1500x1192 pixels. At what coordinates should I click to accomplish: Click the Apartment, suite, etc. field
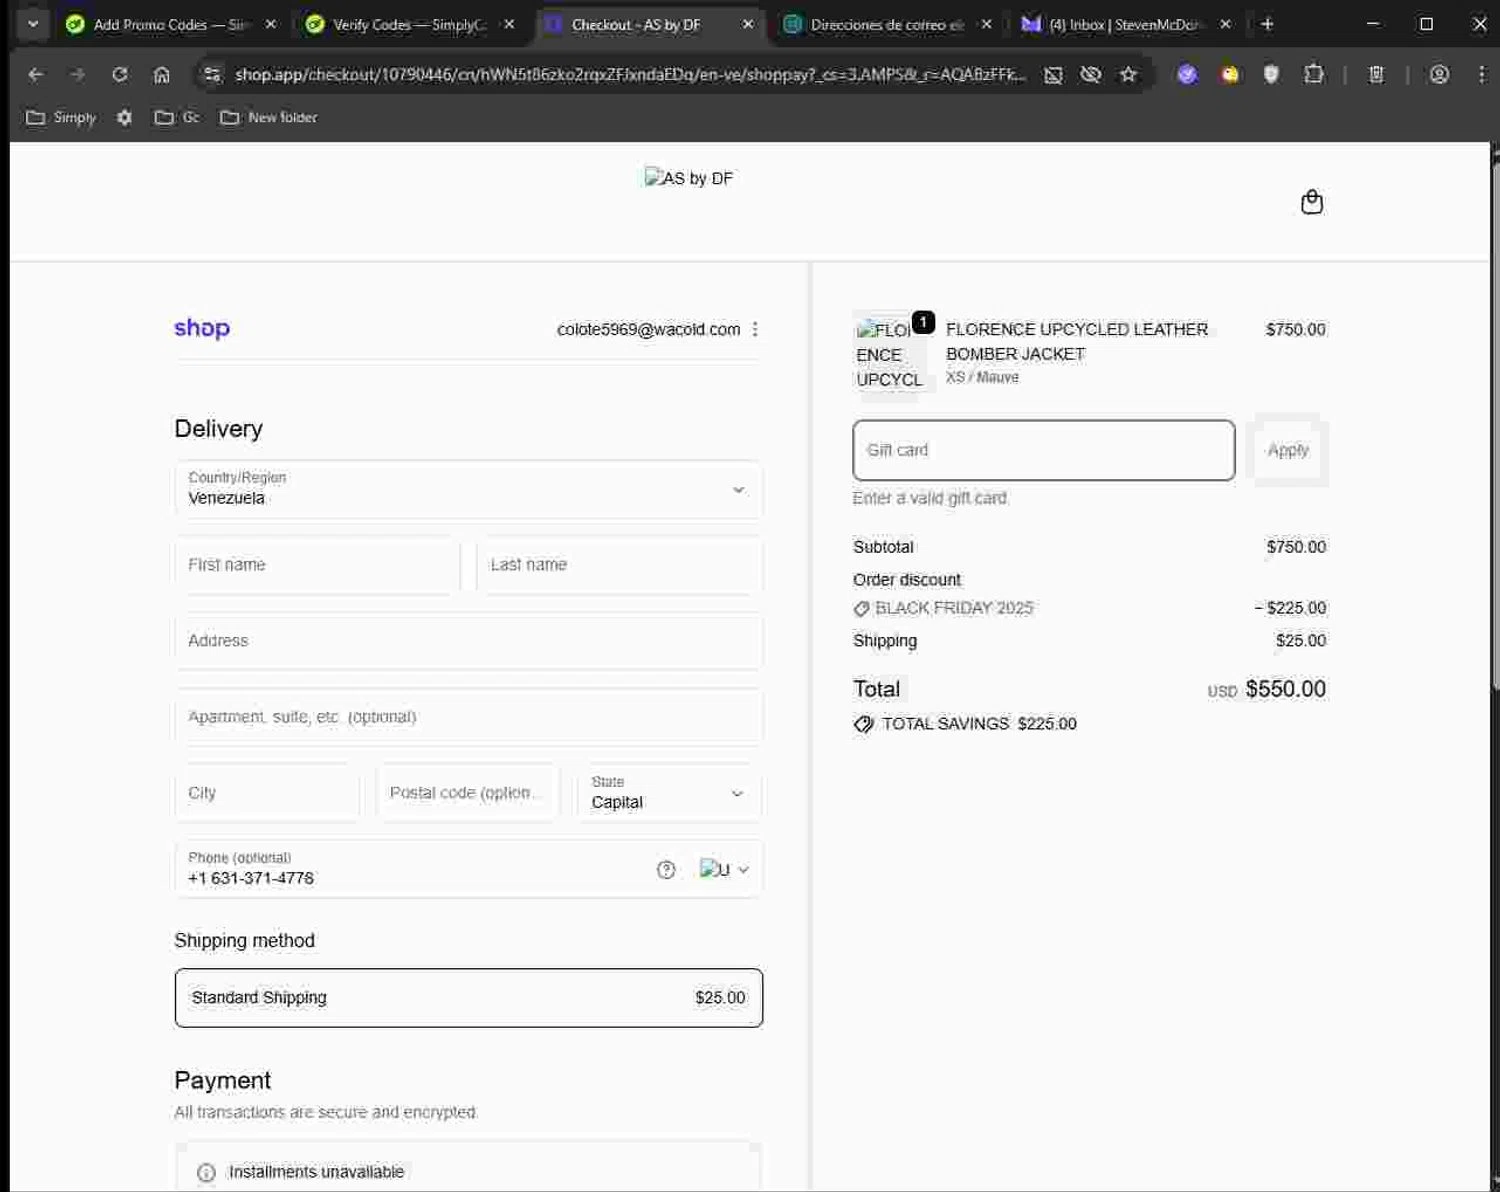click(468, 717)
